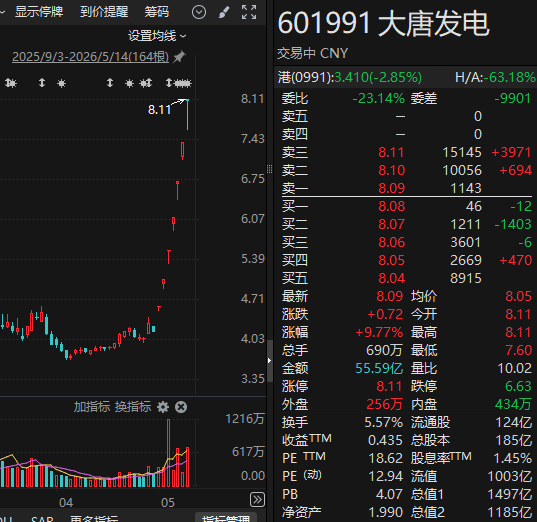Pin the 2025/9/3-2026/5/14 date range
The width and height of the screenshot is (537, 522).
pos(179,57)
